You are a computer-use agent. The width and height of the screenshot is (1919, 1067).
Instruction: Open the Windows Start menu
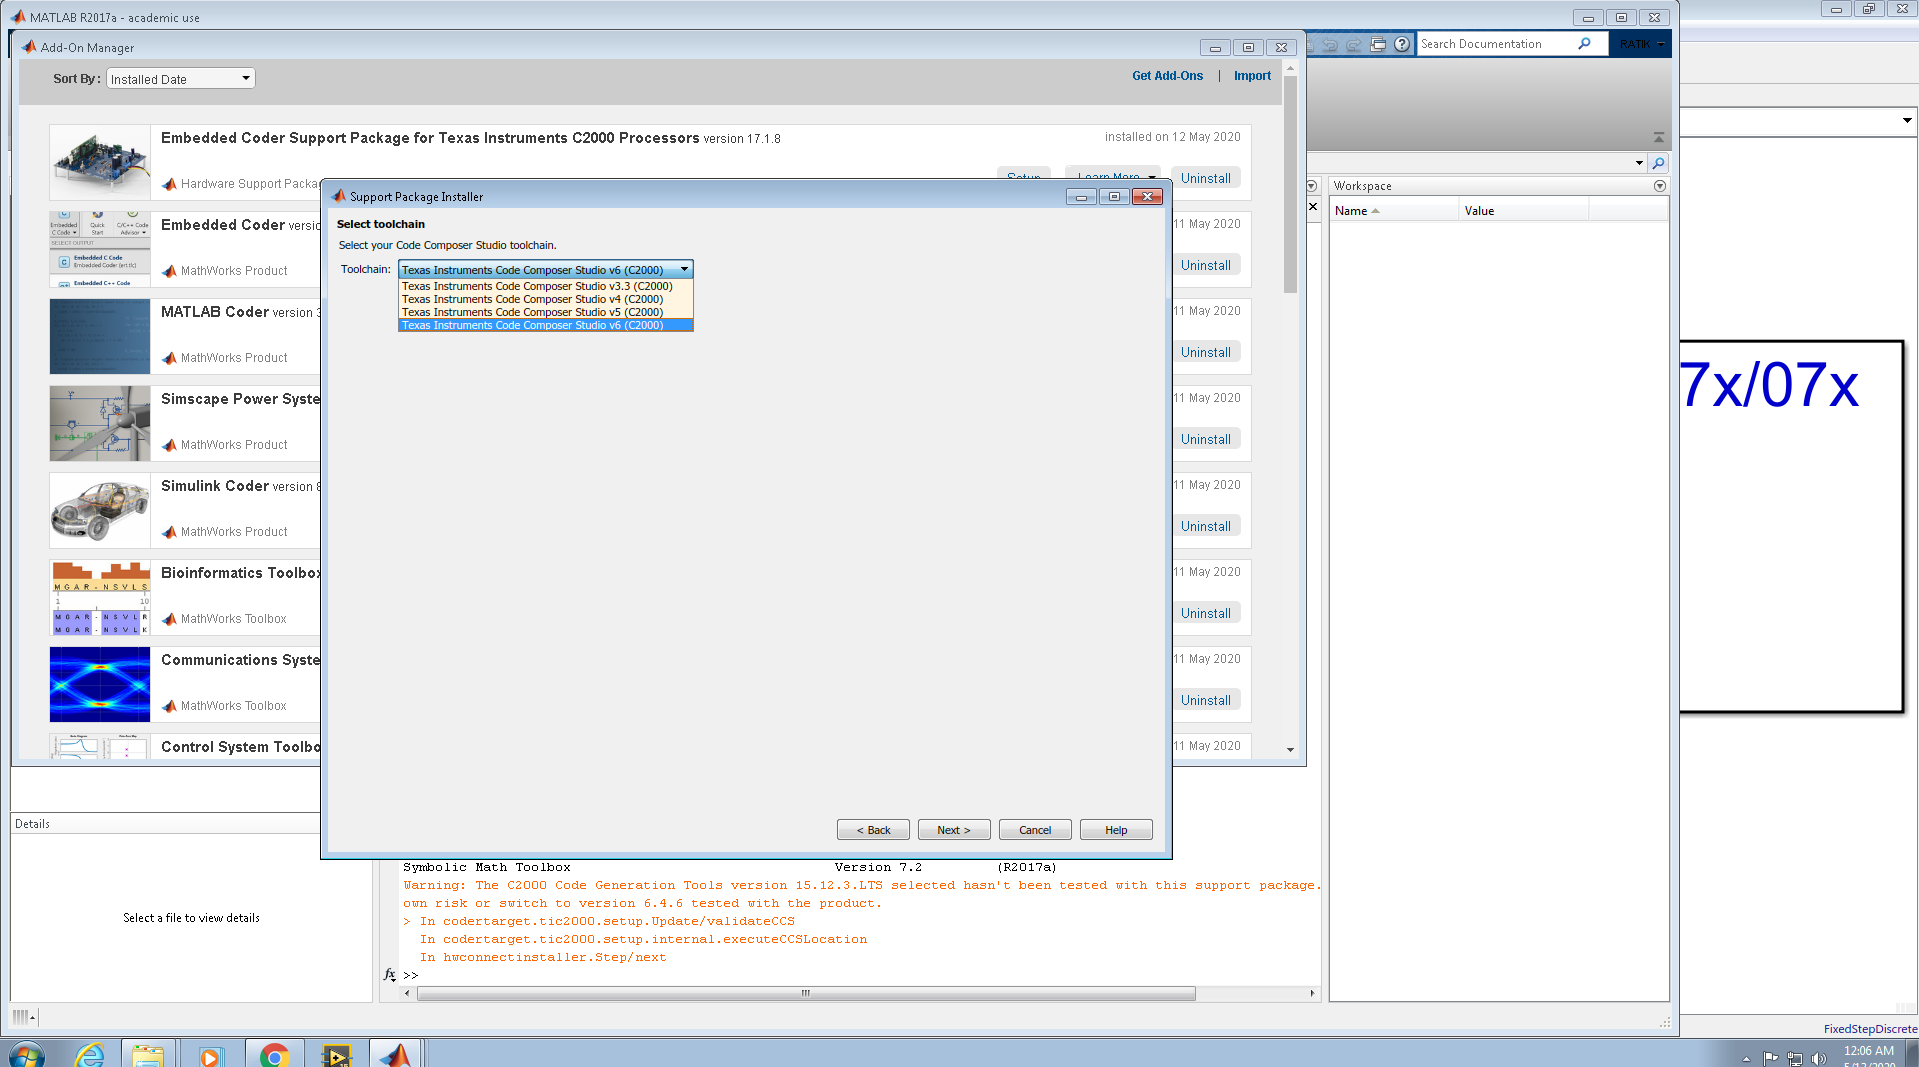click(27, 1054)
